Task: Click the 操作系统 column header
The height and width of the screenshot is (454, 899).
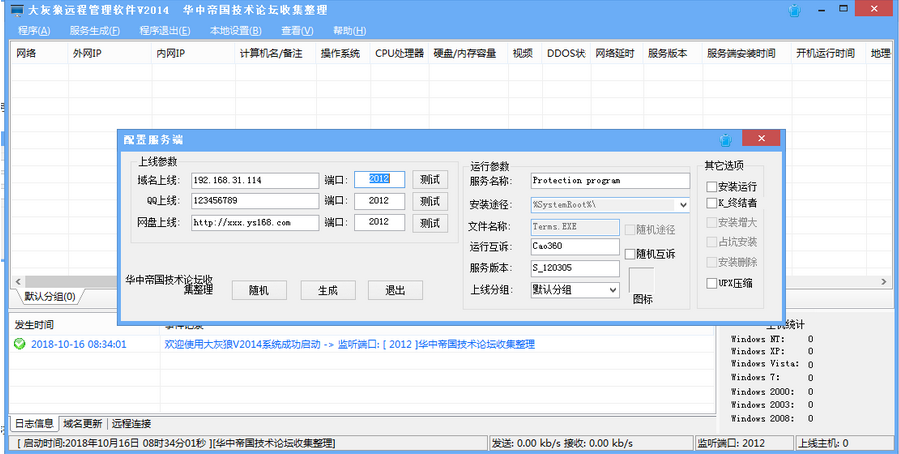Action: (343, 53)
